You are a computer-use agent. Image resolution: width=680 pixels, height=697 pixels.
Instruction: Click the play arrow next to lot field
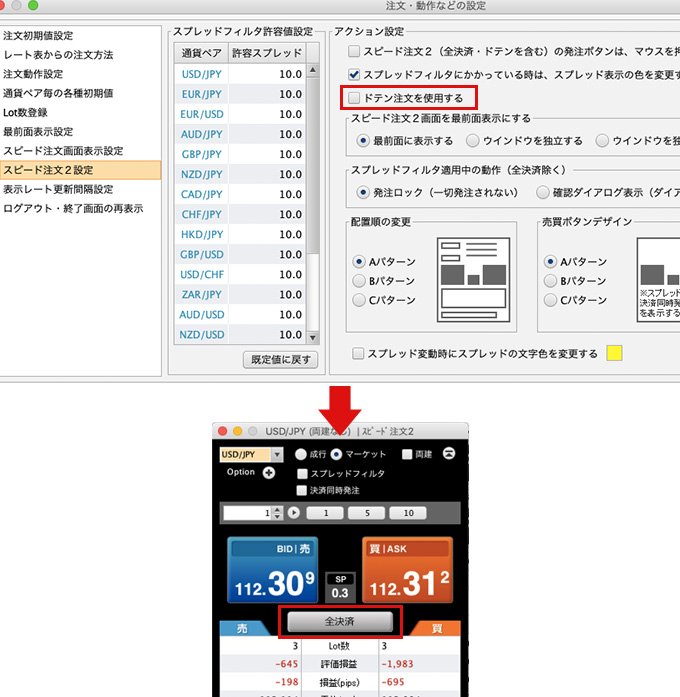[294, 513]
